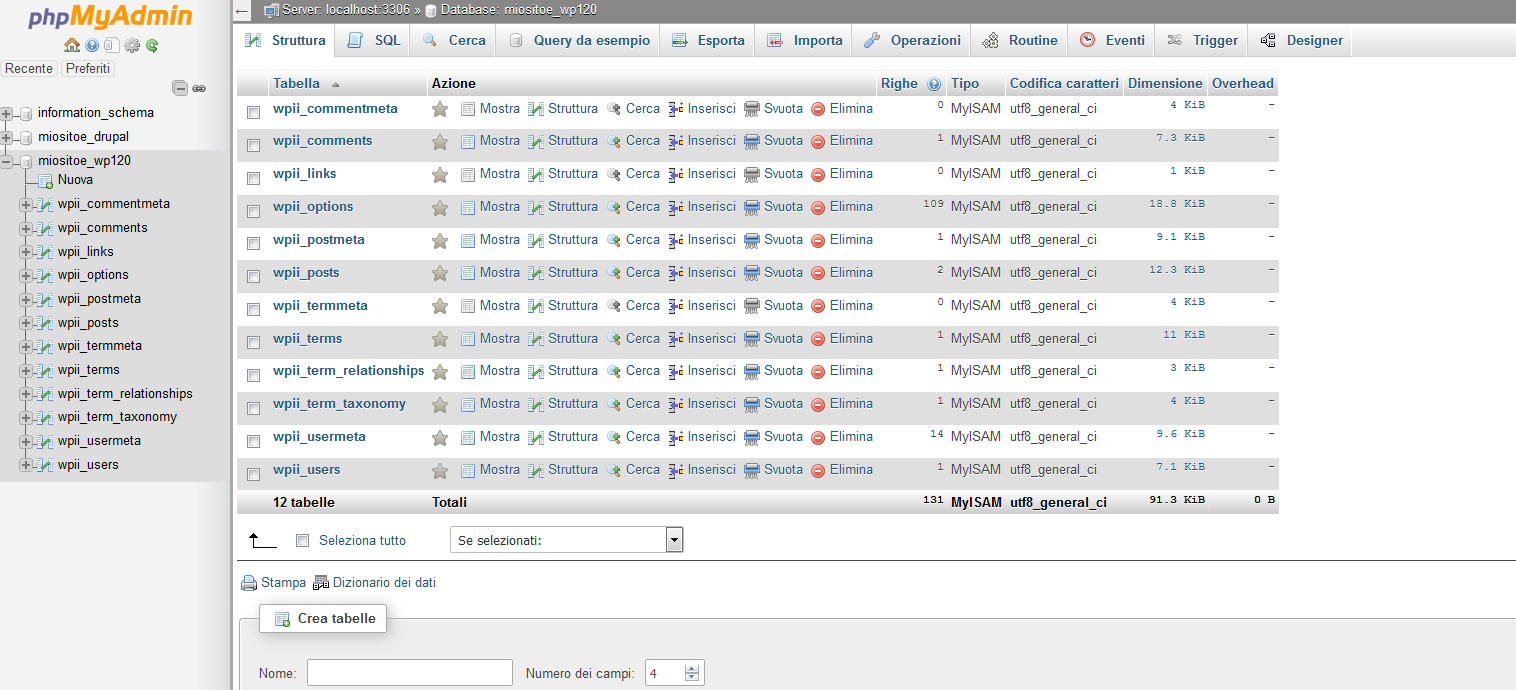Open the wpii_term_relationships table link
Screen dimensions: 1516x690
349,371
